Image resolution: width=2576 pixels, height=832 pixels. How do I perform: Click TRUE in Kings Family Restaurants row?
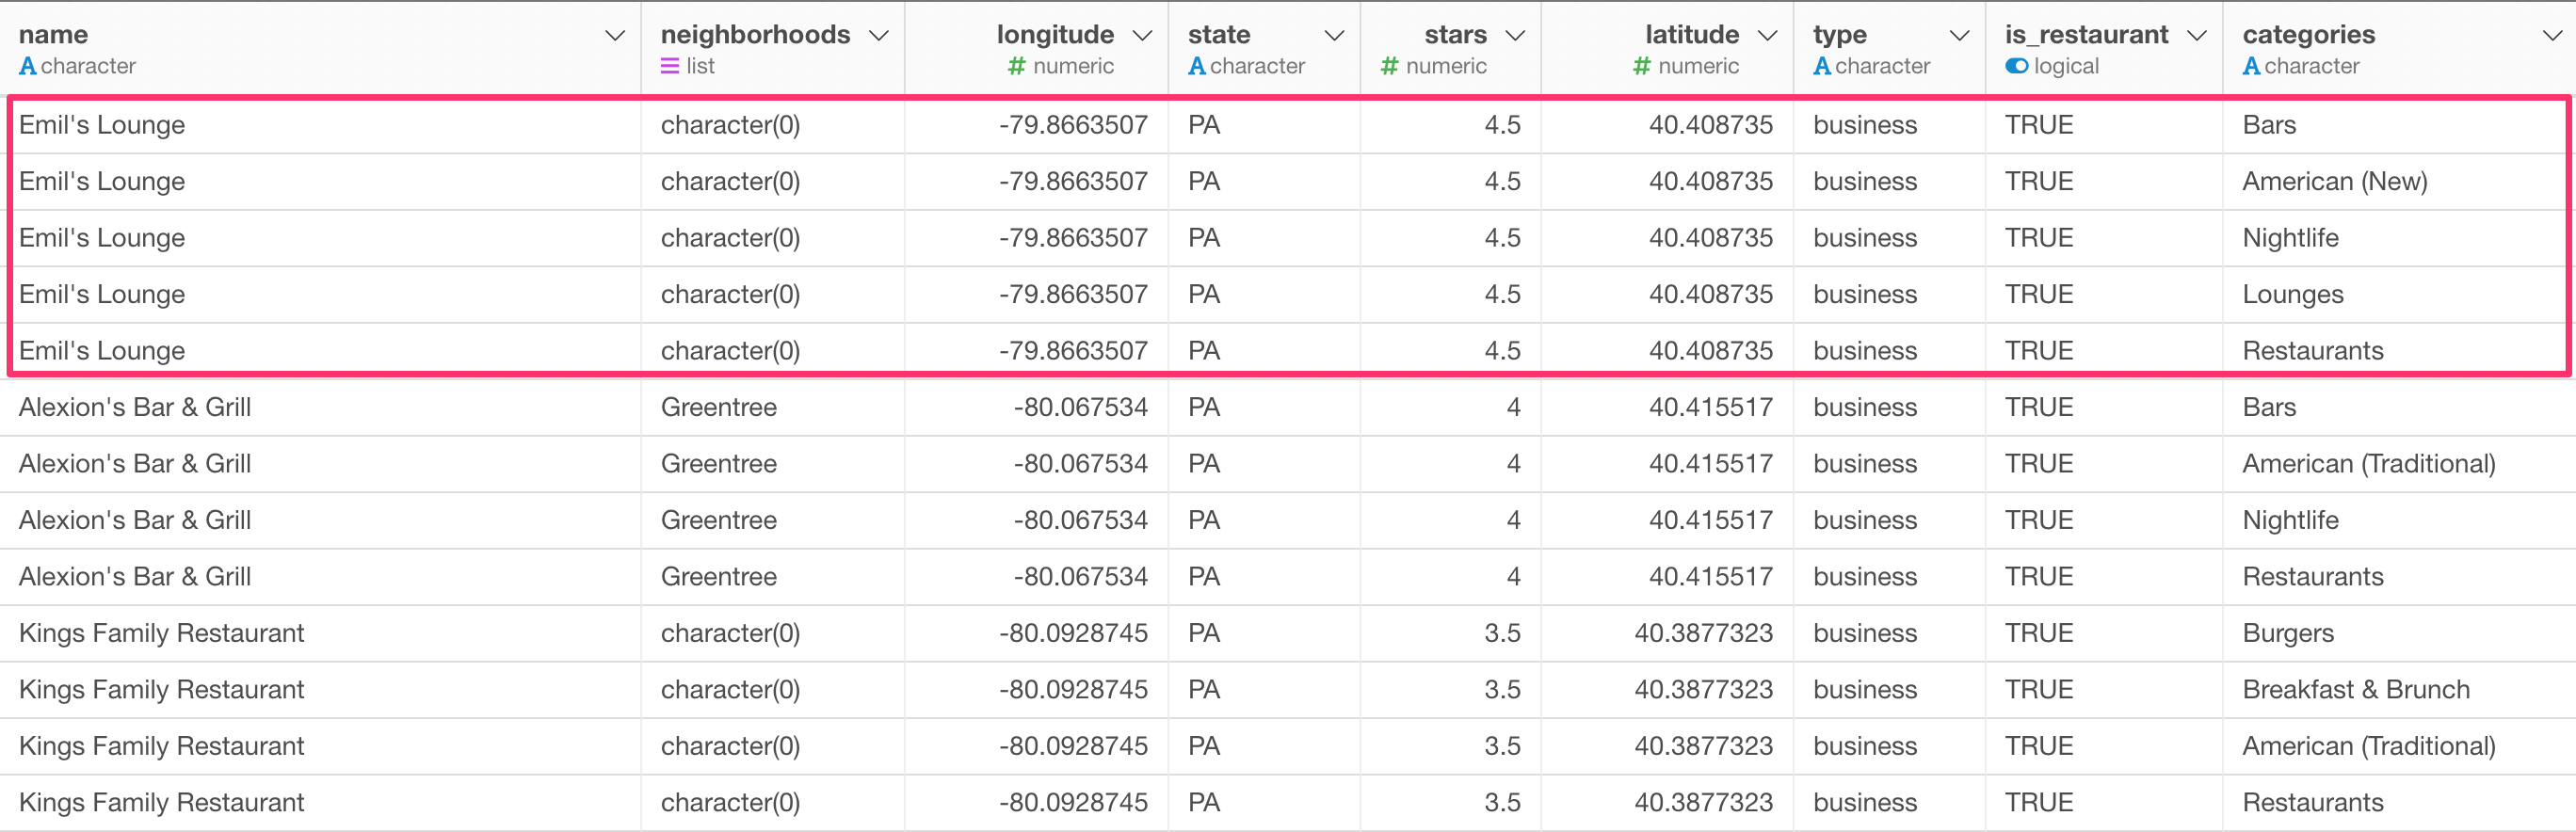pyautogui.click(x=2038, y=803)
